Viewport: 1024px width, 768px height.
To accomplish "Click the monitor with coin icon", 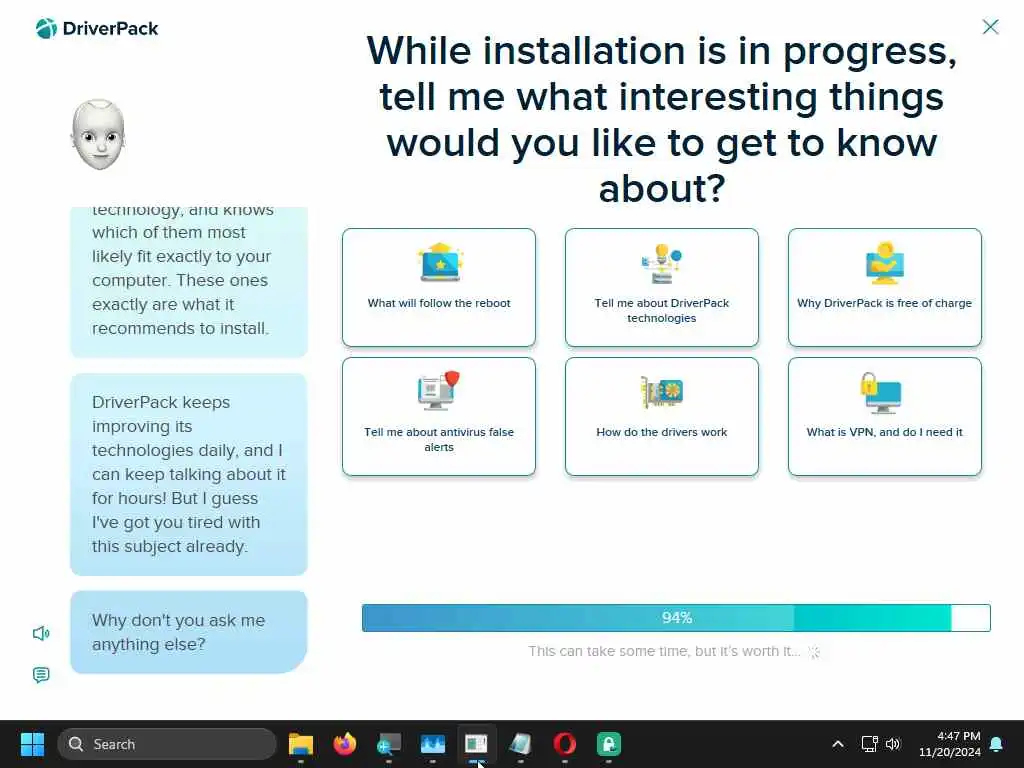I will (884, 263).
